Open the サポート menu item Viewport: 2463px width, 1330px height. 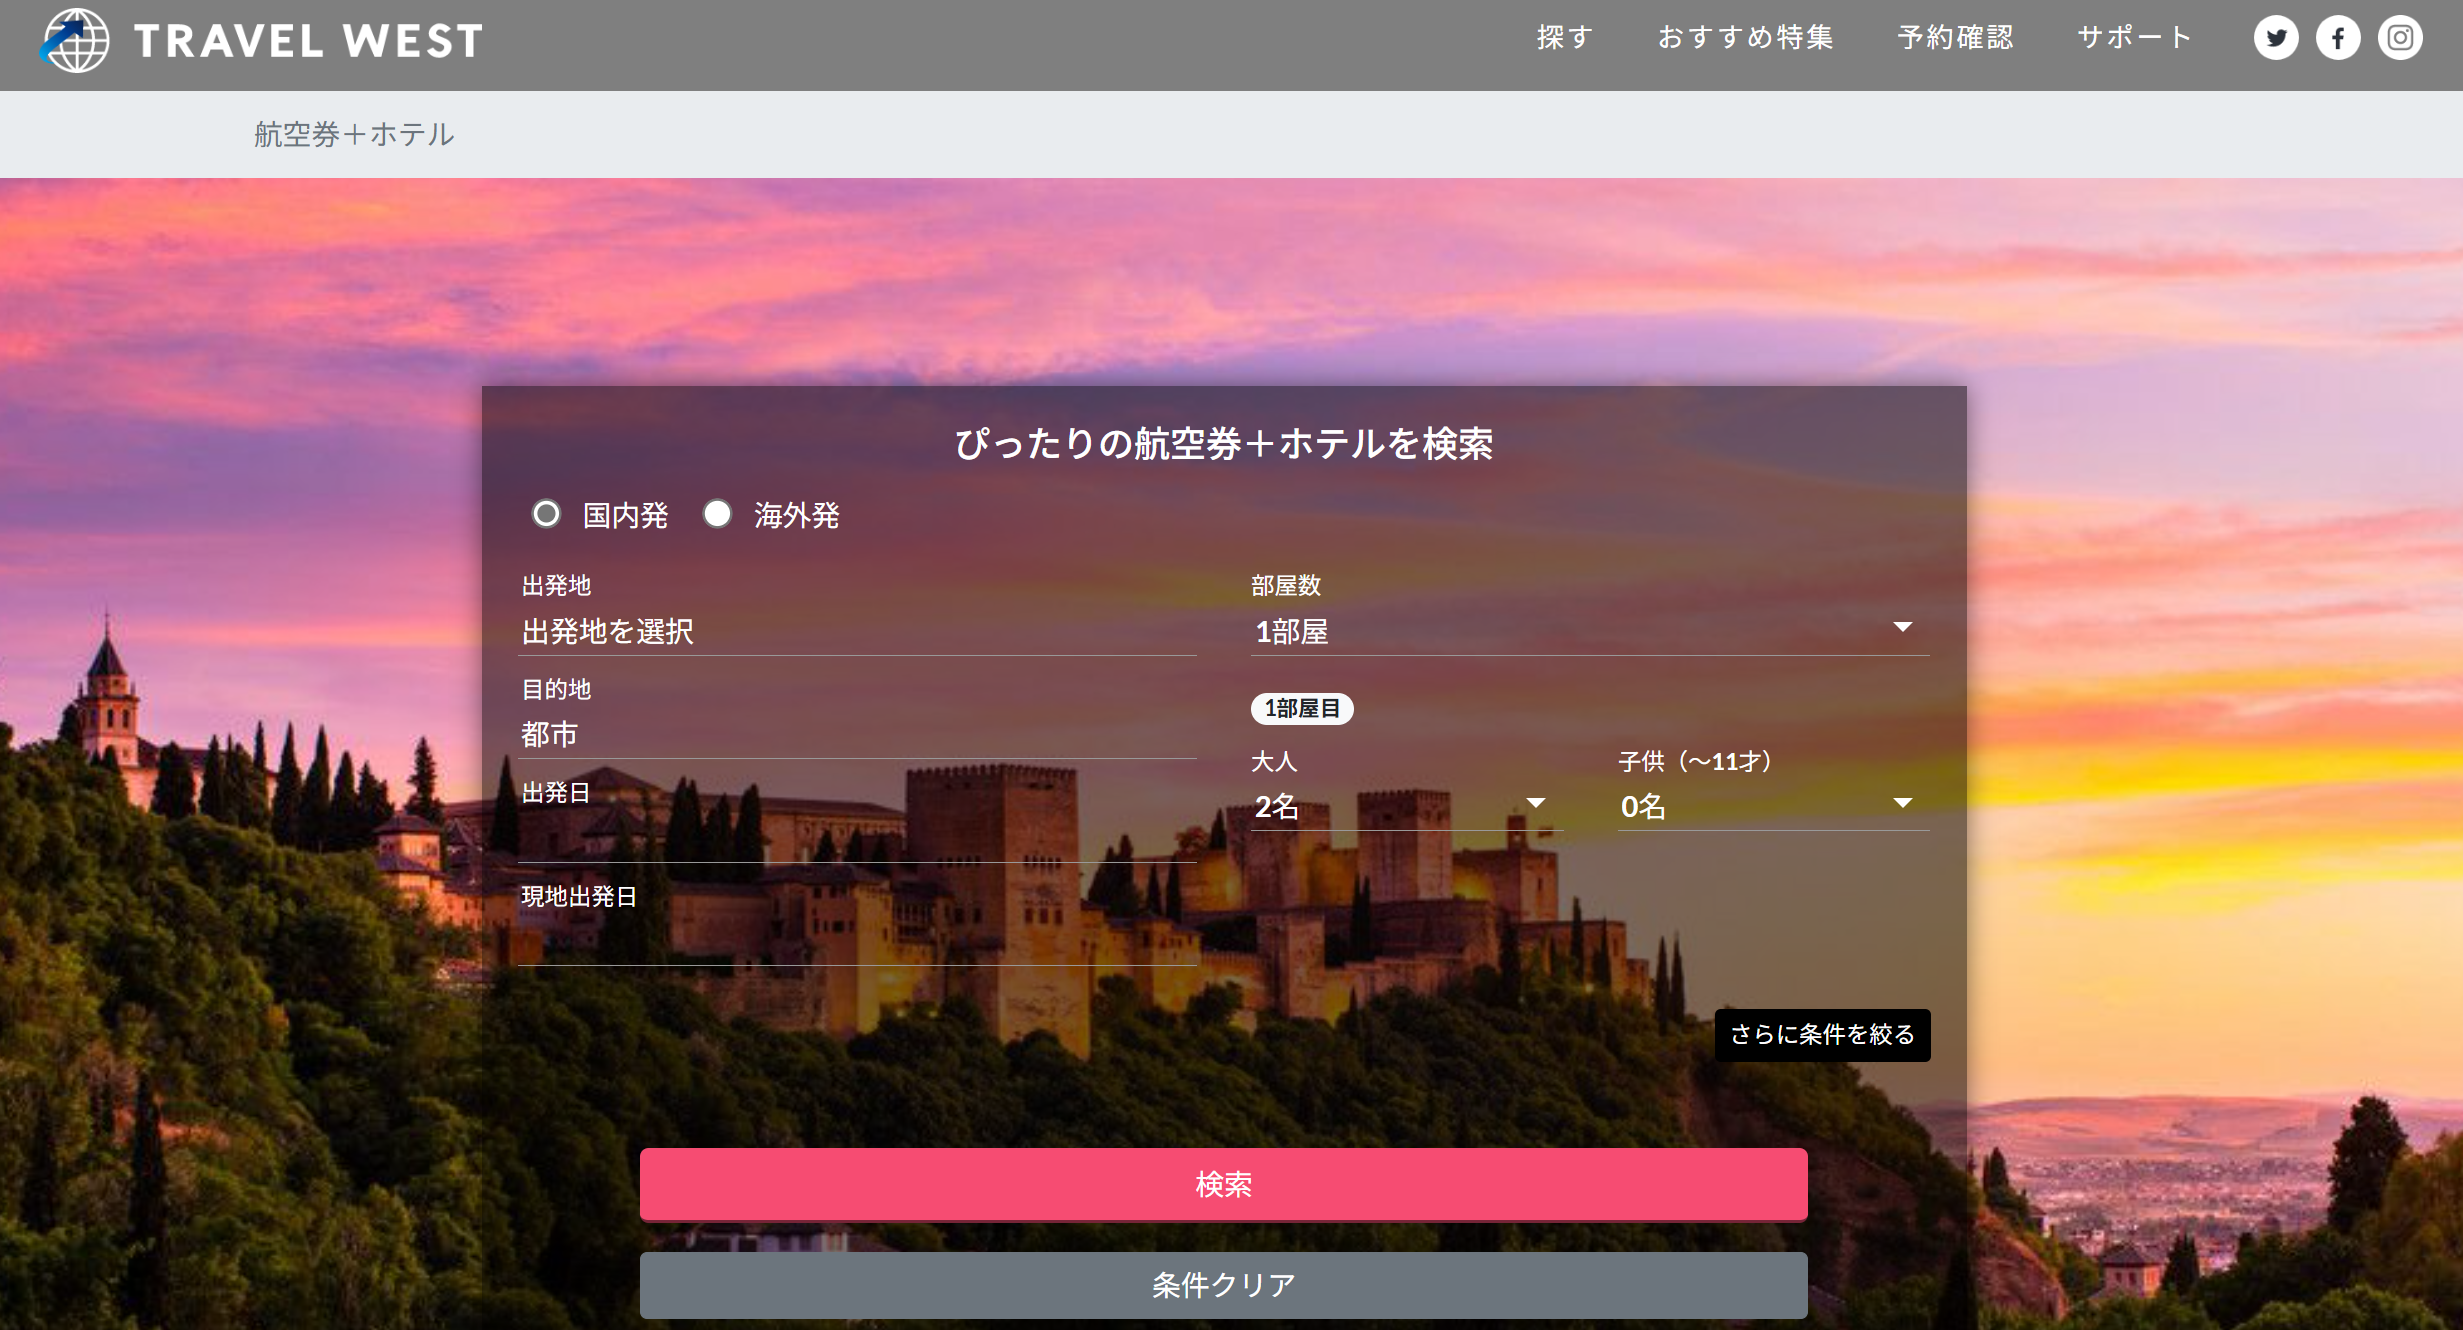tap(2135, 38)
